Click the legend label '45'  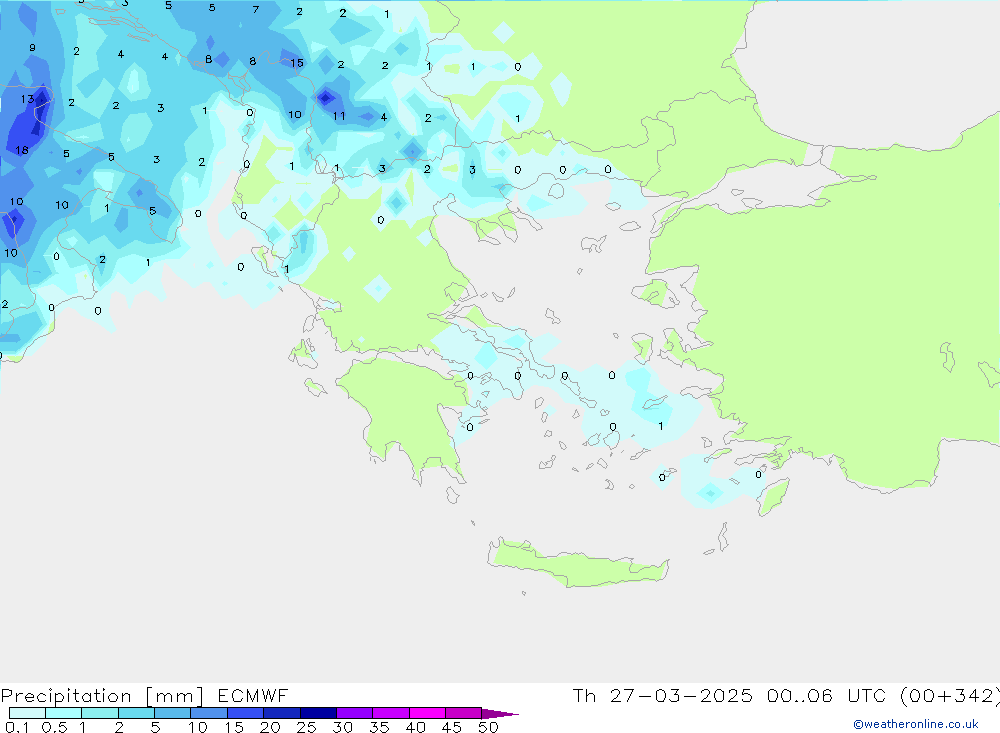coord(452,727)
